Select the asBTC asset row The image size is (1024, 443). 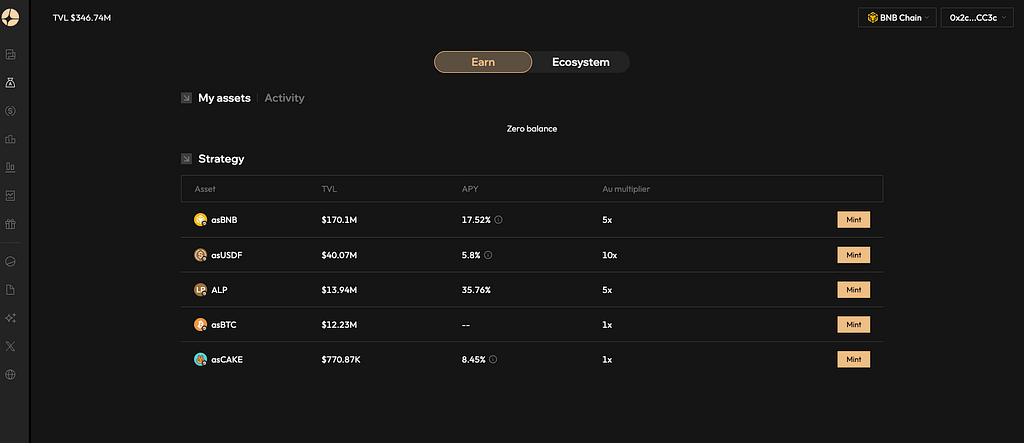[x=532, y=325]
